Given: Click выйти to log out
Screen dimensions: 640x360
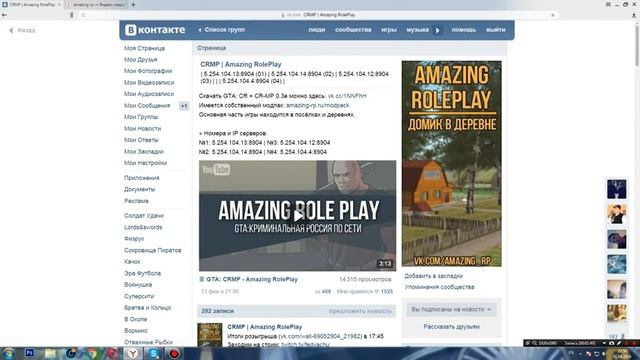Looking at the screenshot, I should coord(496,30).
